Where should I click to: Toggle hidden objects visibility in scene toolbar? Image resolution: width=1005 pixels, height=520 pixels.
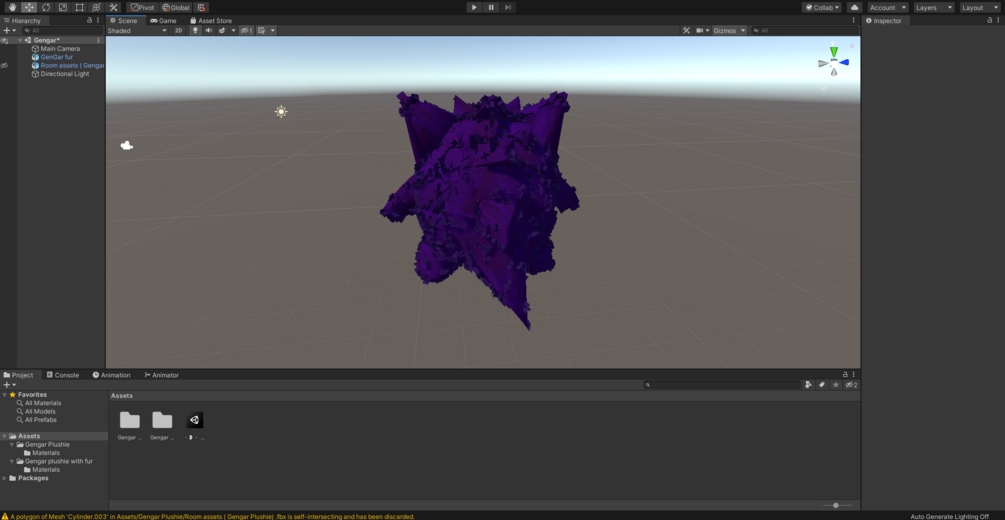[246, 30]
